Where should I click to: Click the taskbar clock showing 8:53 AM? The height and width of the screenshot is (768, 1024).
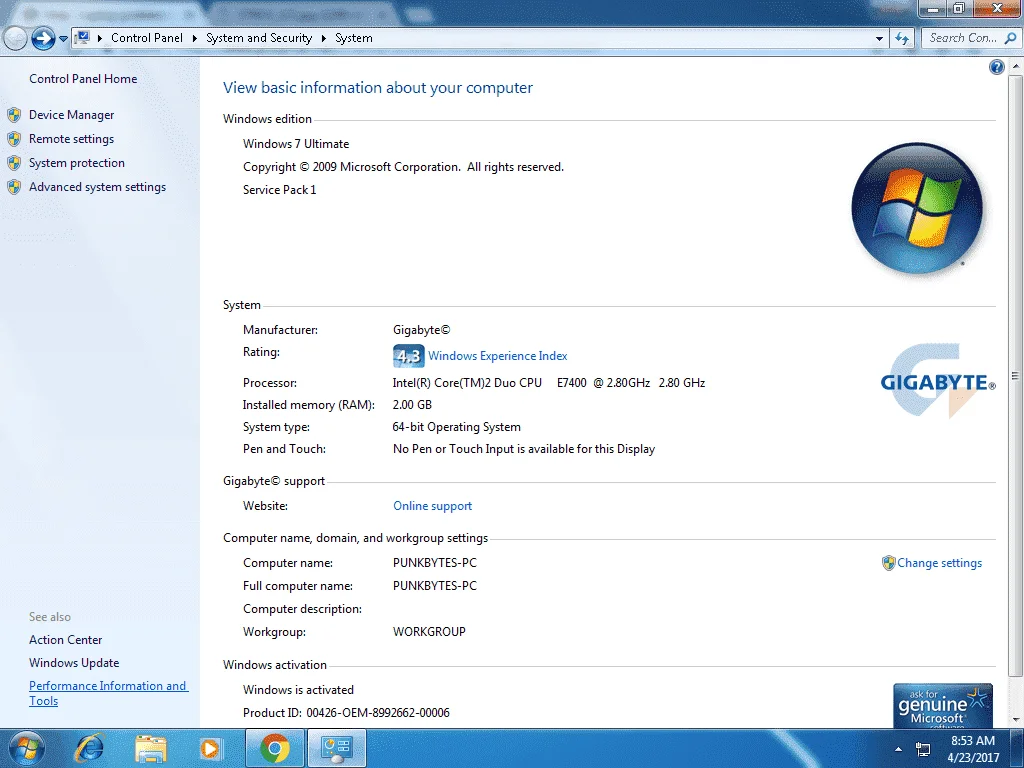[x=973, y=749]
